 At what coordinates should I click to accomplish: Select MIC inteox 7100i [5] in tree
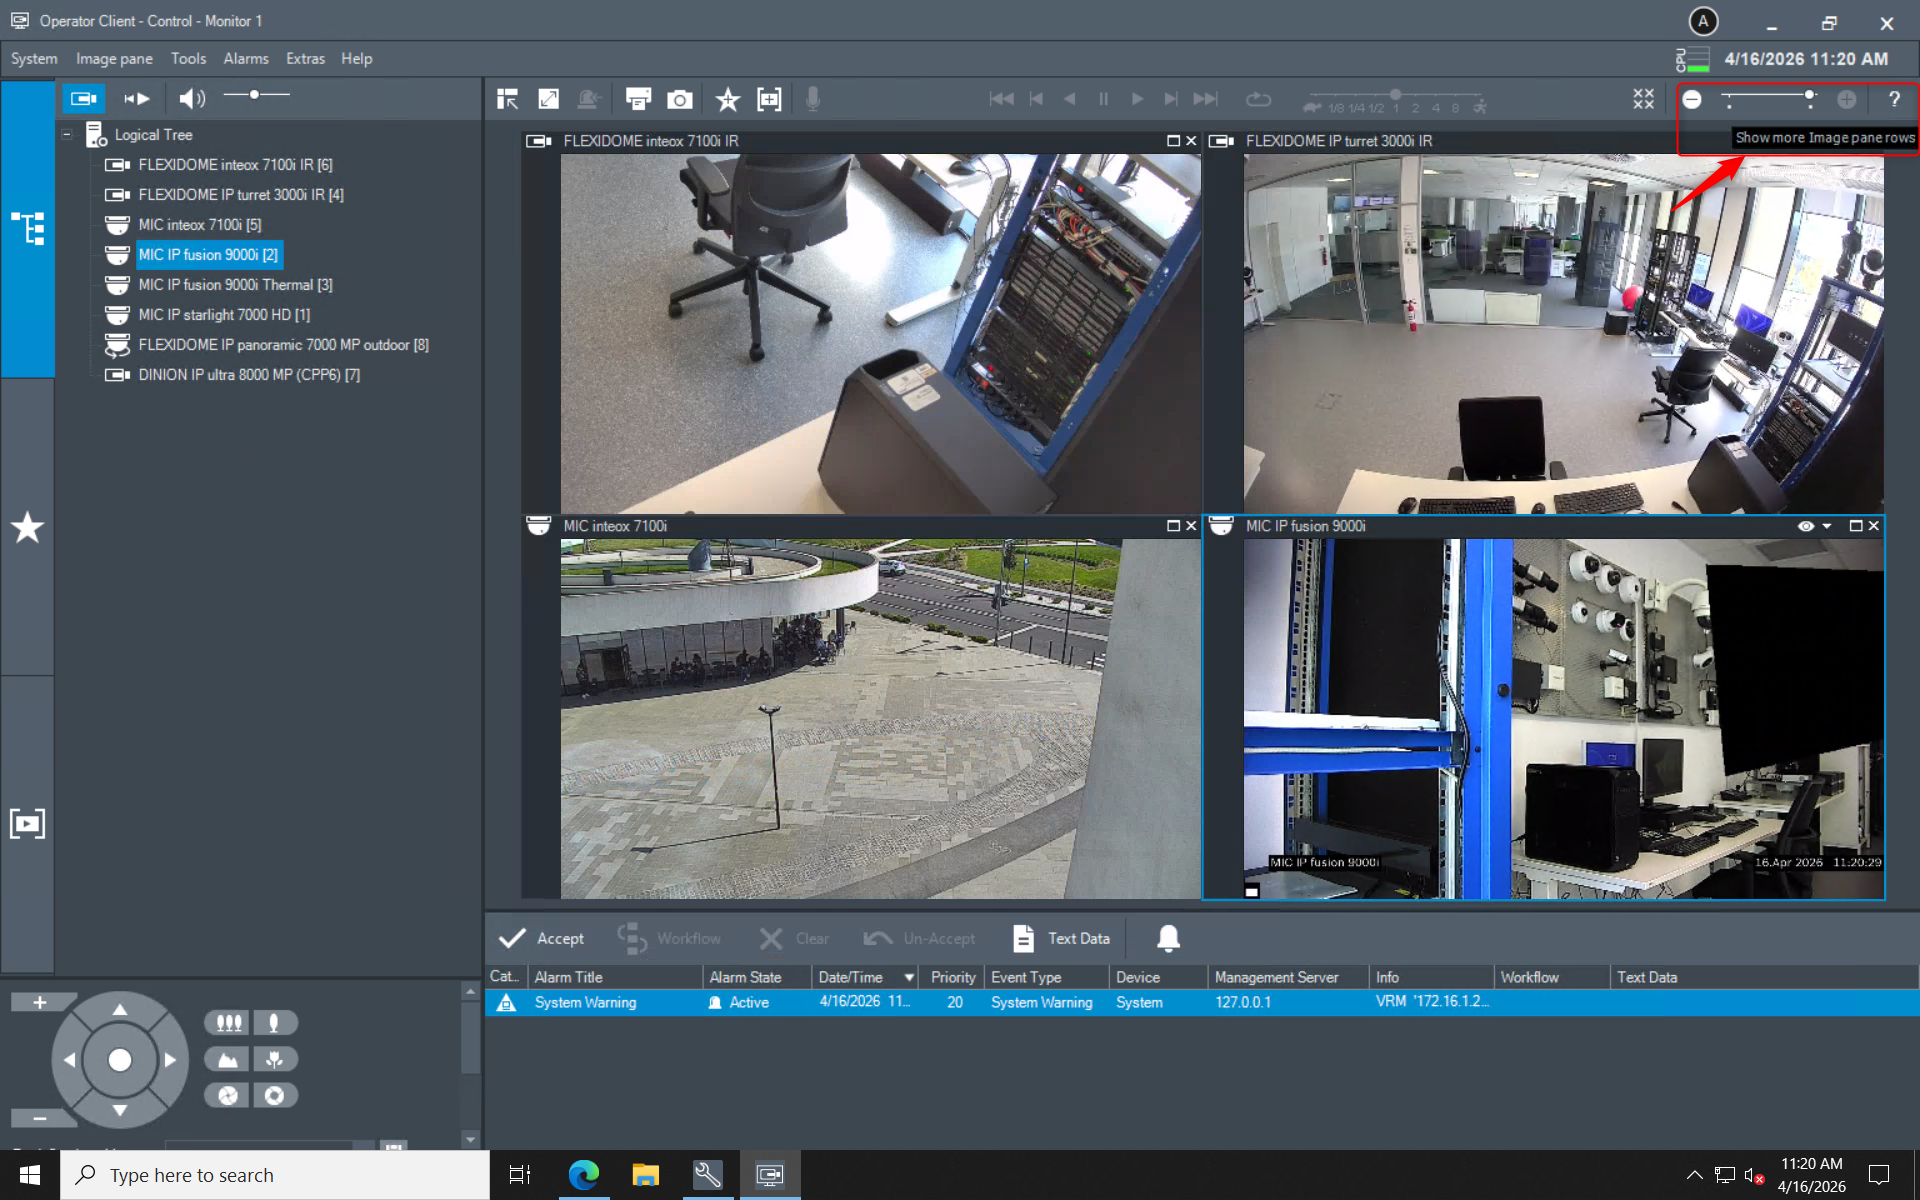pos(200,225)
